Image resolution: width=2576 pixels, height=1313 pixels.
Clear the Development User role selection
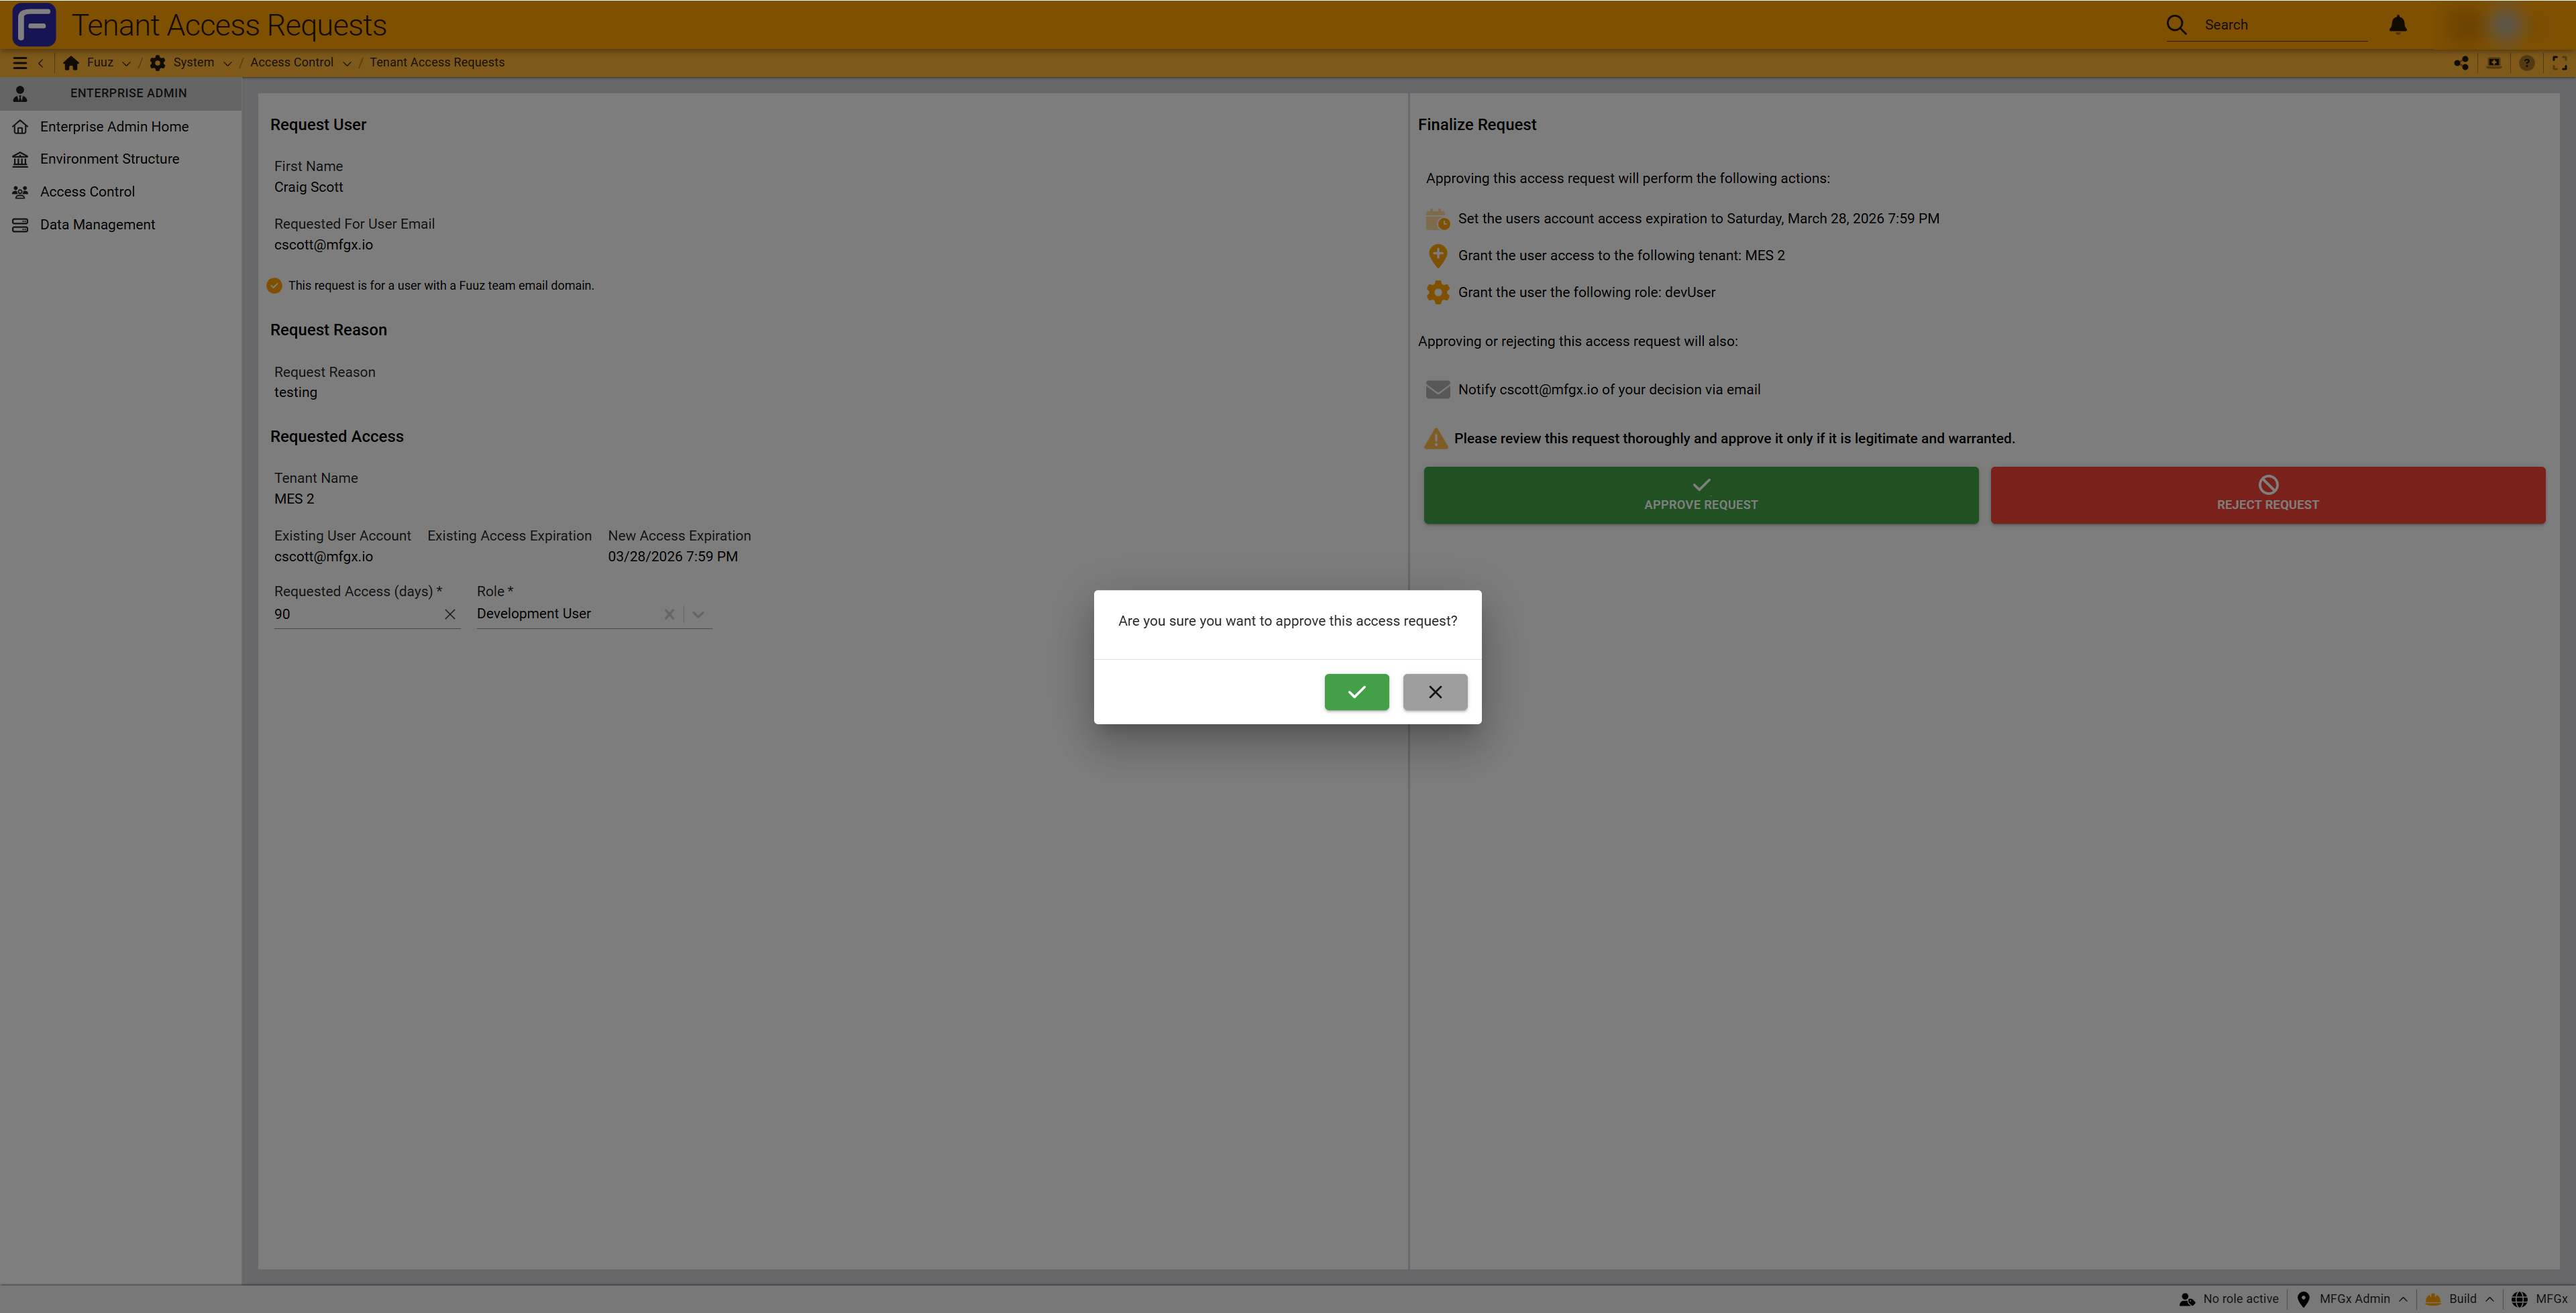(669, 614)
